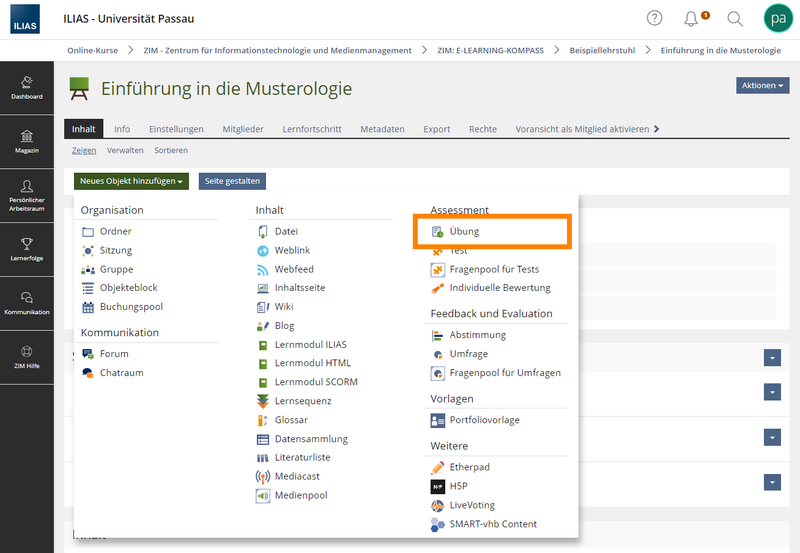Select Ordner from the Organisation list
Image resolution: width=800 pixels, height=553 pixels.
pyautogui.click(x=115, y=231)
